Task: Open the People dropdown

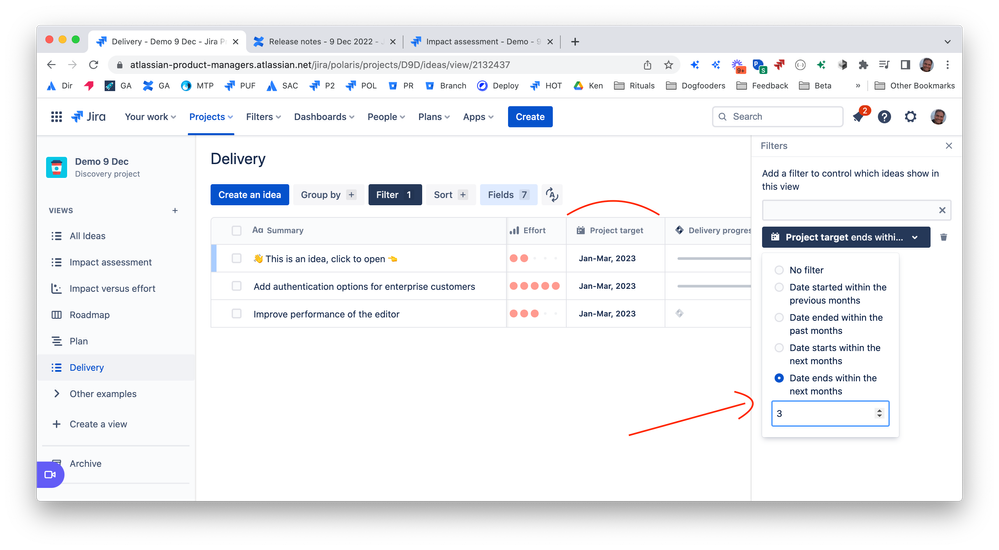Action: [x=385, y=117]
